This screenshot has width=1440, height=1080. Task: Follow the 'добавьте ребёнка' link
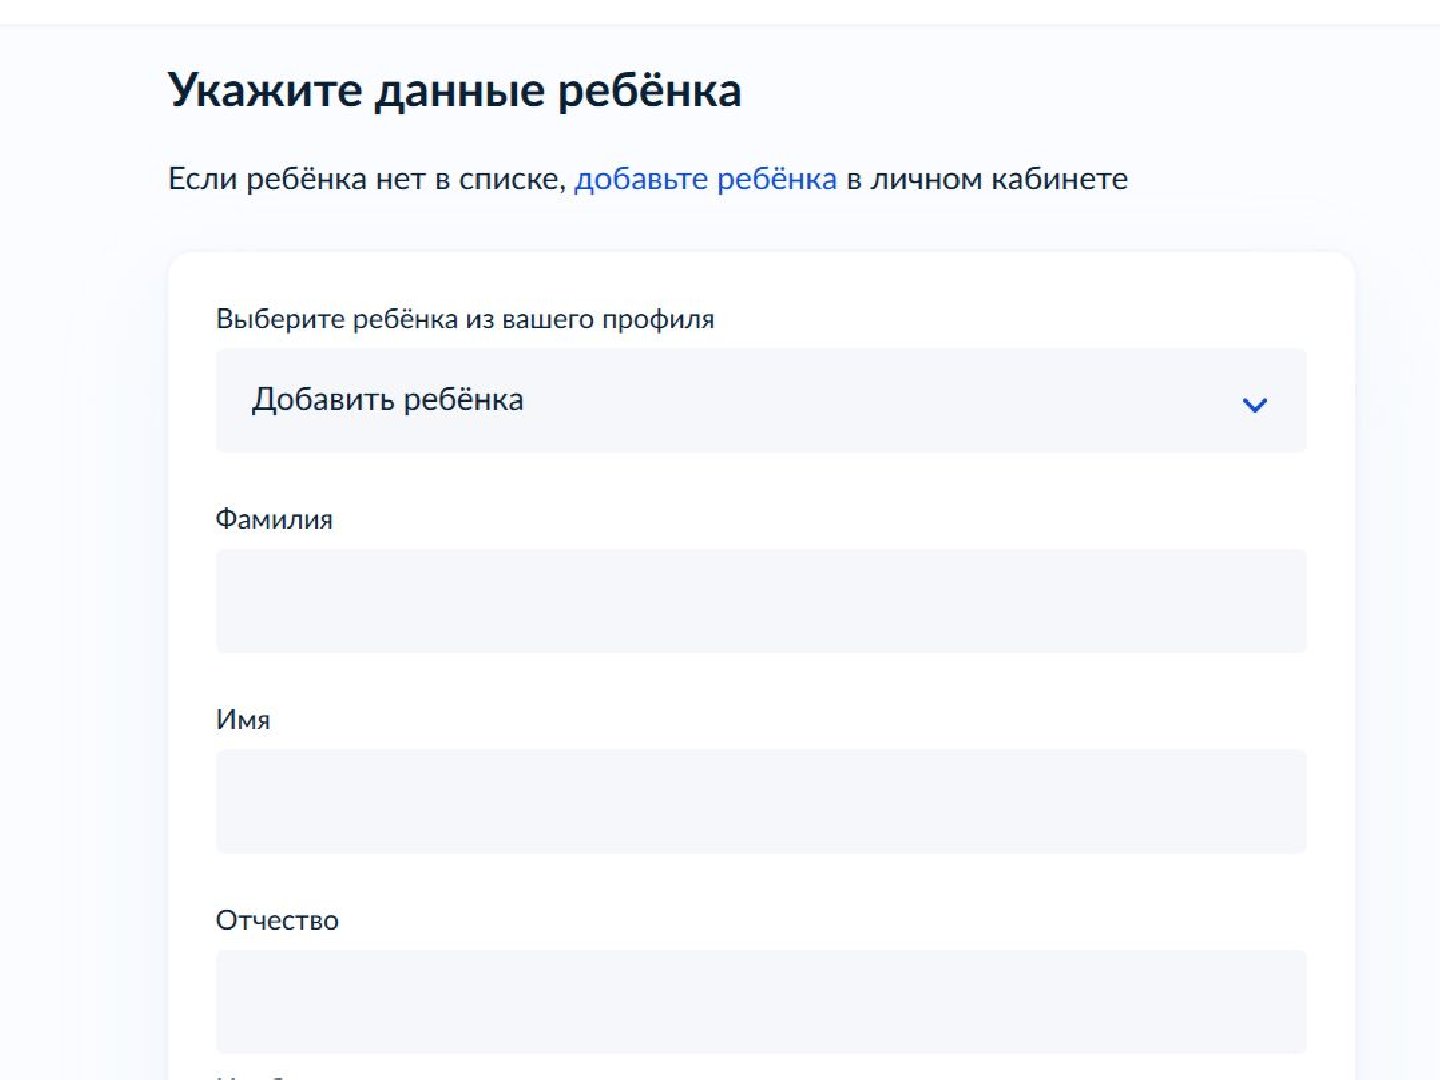pos(705,179)
